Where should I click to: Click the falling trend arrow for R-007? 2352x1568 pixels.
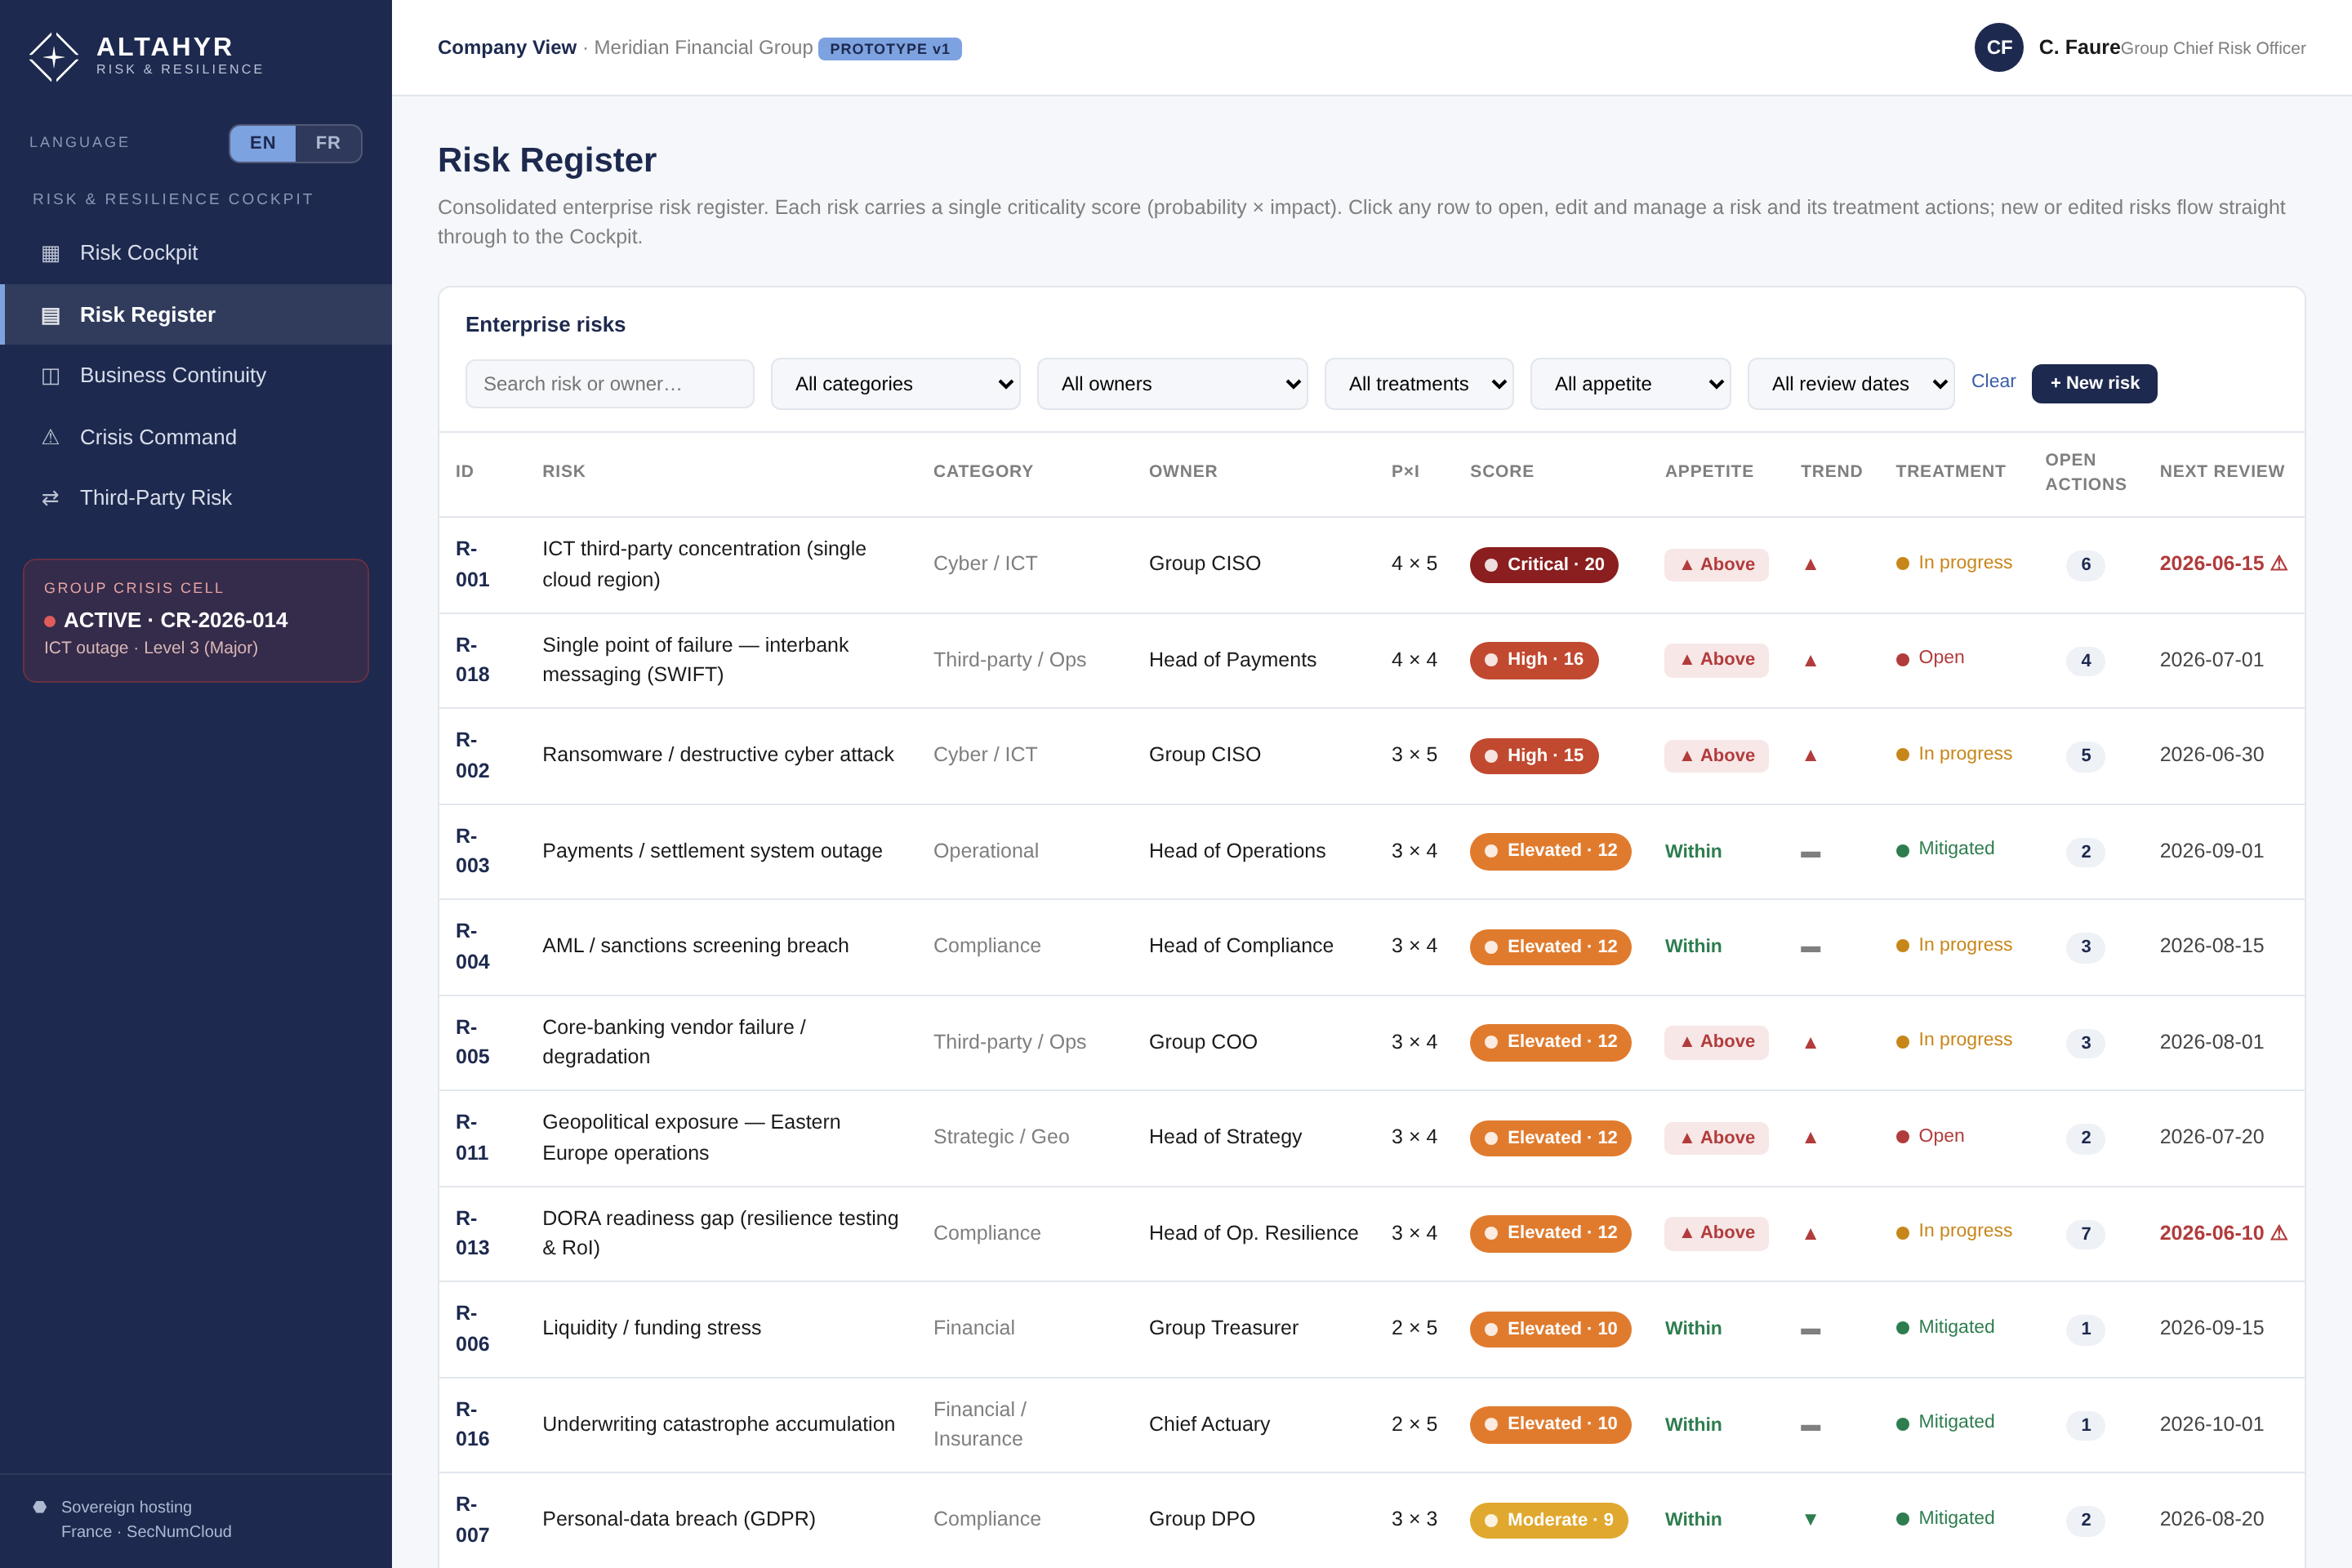1810,1520
